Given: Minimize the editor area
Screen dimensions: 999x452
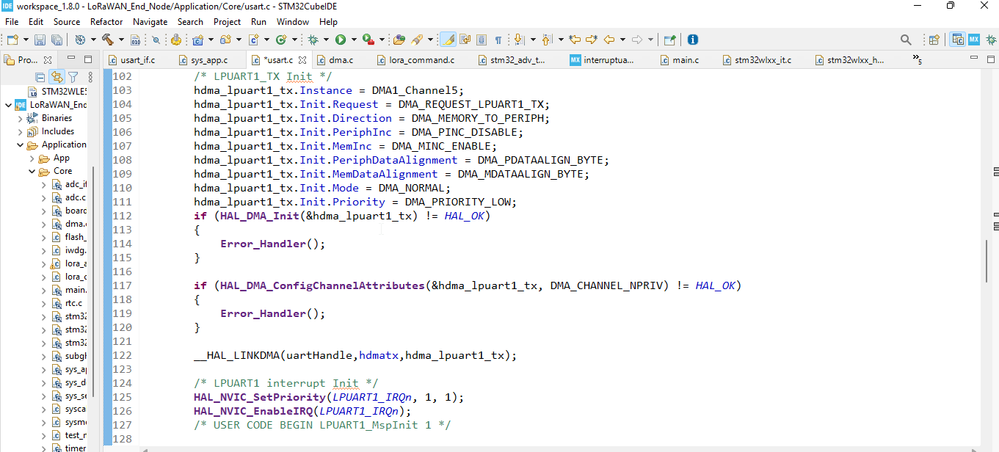Looking at the screenshot, I should pyautogui.click(x=974, y=57).
